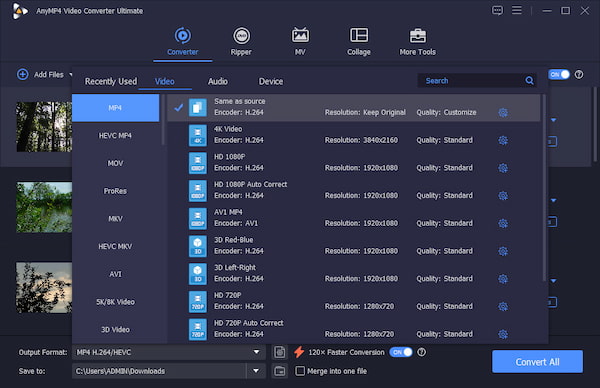
Task: Select AVI format category
Action: coord(116,274)
